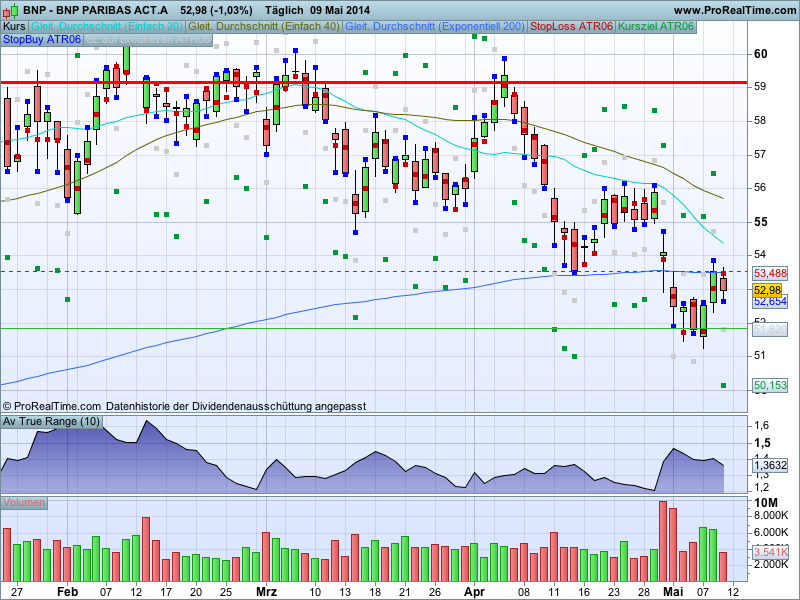Click the volume value tag 3.541K

771,553
